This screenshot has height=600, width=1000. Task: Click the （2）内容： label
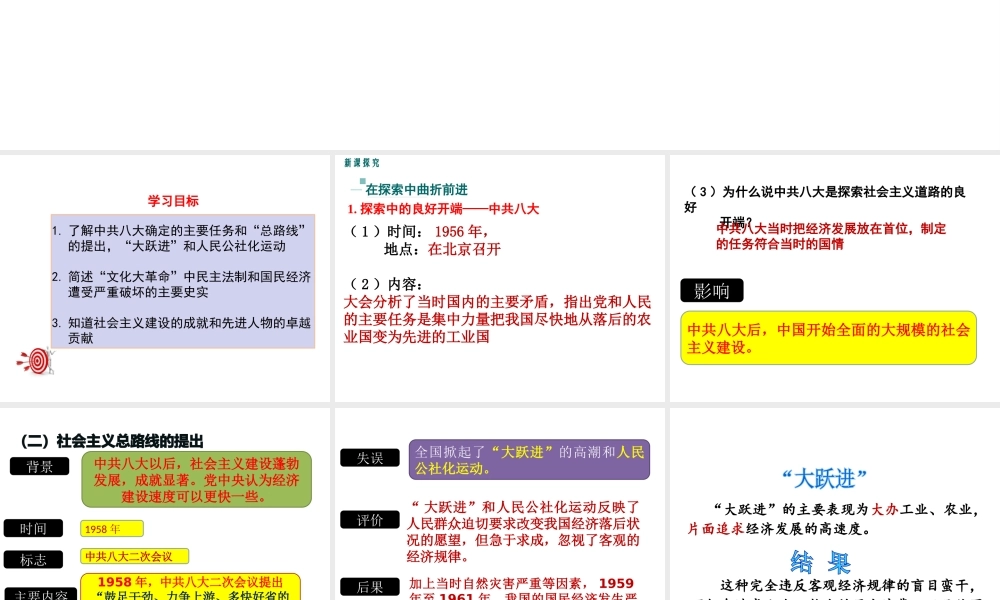point(386,284)
